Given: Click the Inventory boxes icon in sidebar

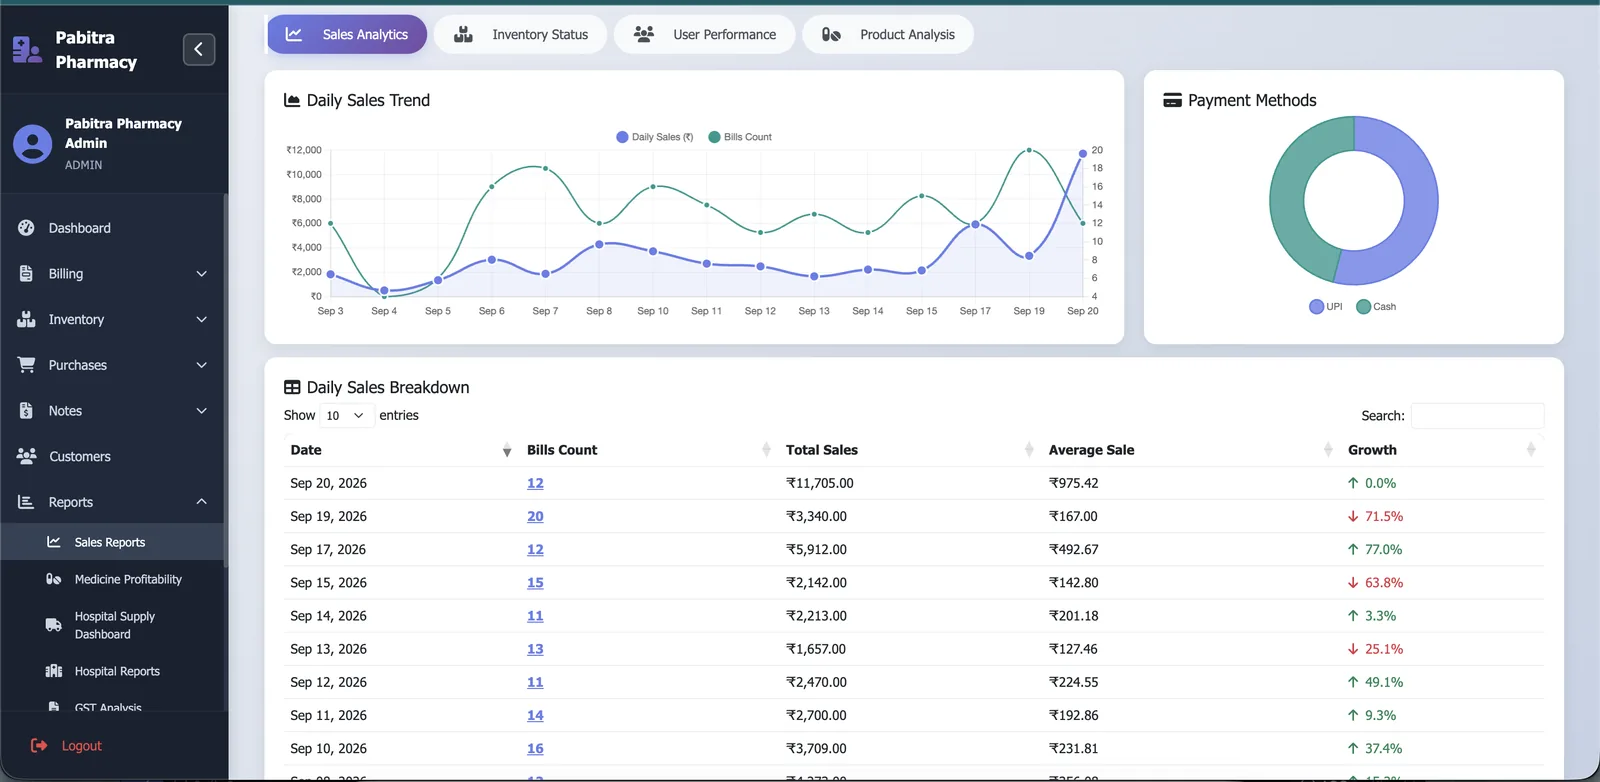Looking at the screenshot, I should pyautogui.click(x=27, y=319).
